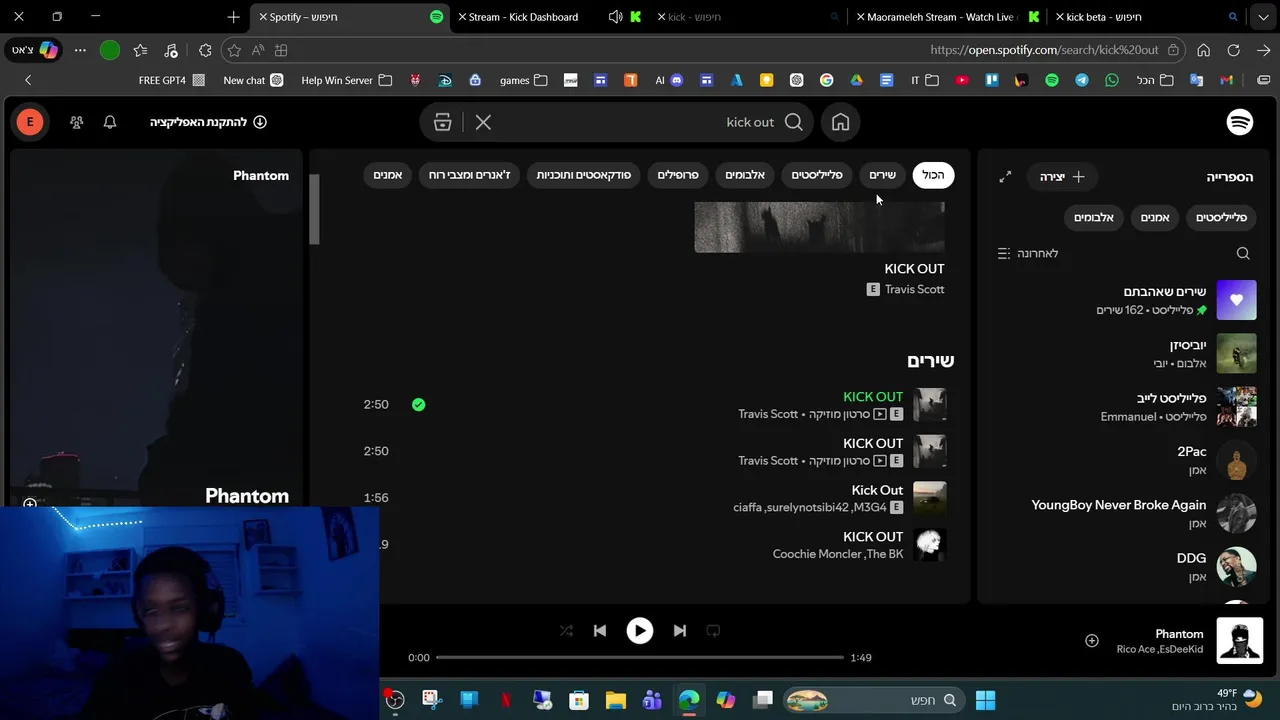Open YouTube bookmark icon in favorites bar
Screen dimensions: 1280x720
962,80
